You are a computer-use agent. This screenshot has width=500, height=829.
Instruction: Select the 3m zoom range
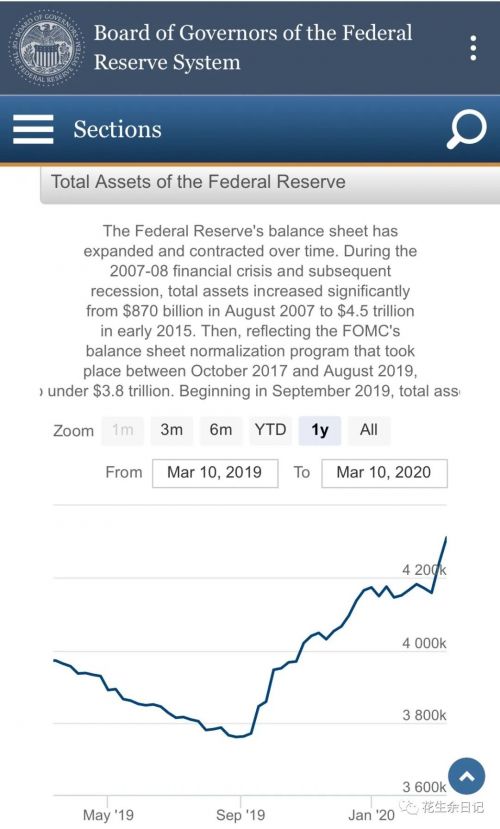coord(172,430)
